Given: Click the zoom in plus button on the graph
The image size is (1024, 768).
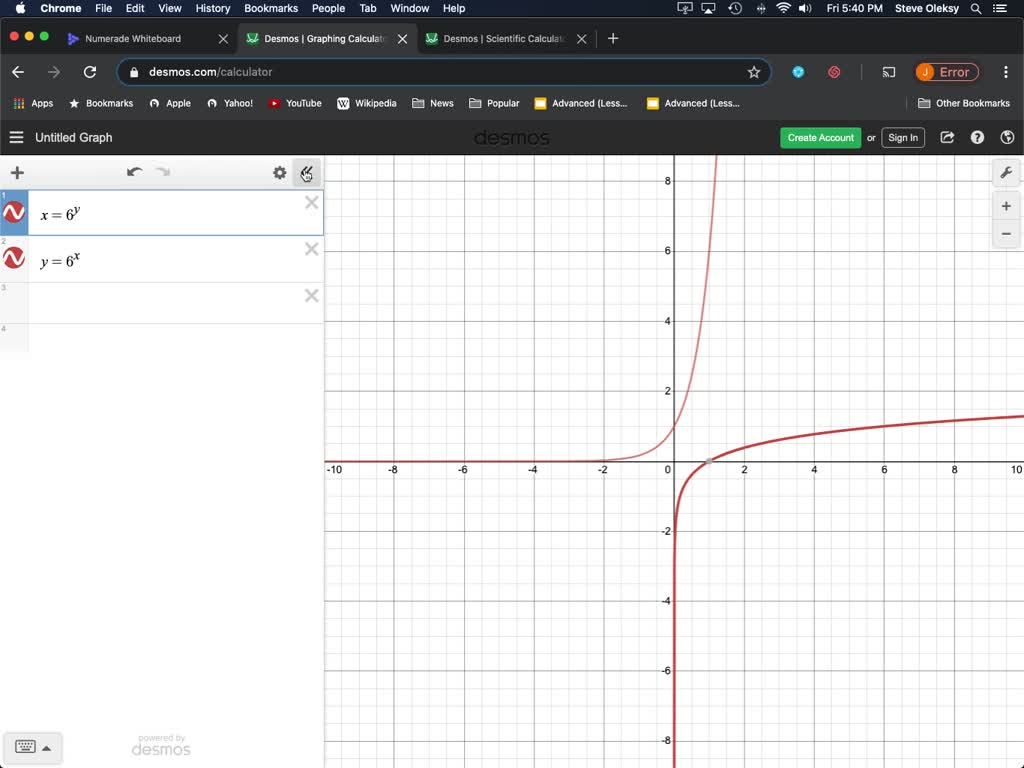Looking at the screenshot, I should pyautogui.click(x=1006, y=206).
